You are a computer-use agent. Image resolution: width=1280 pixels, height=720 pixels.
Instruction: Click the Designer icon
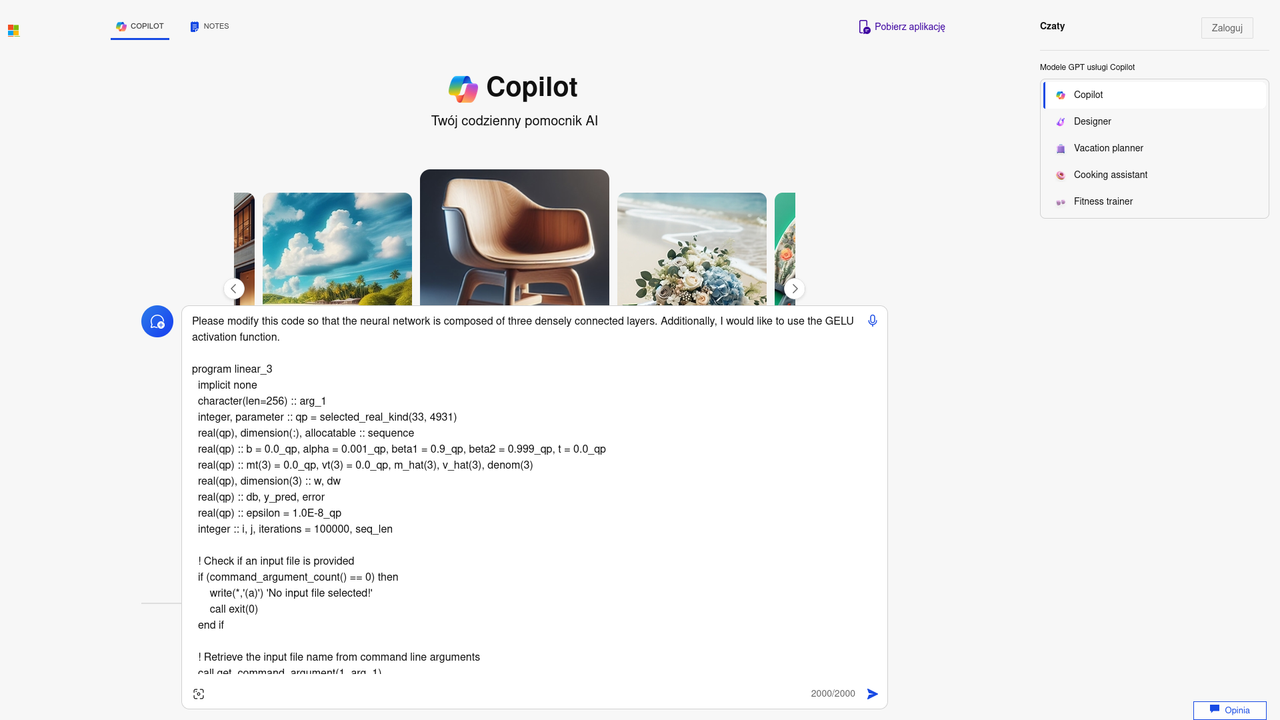[x=1061, y=121]
